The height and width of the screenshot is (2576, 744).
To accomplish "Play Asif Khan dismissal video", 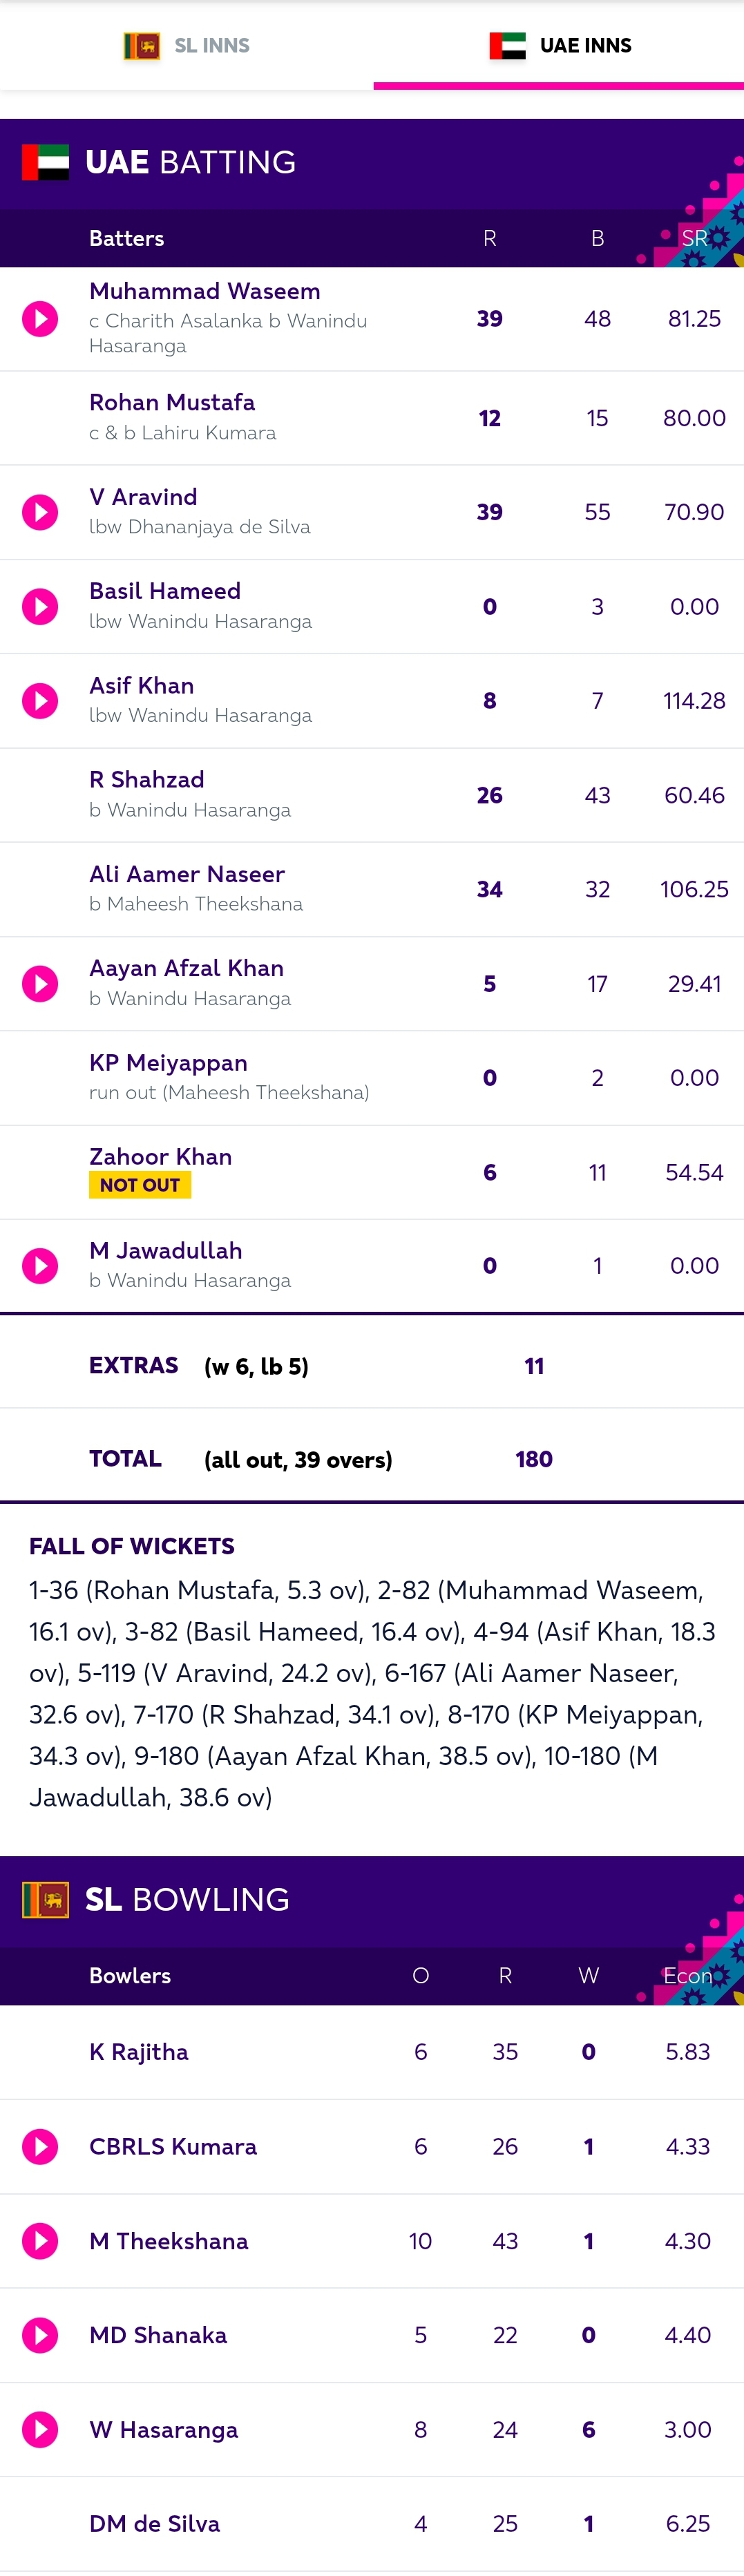I will [x=40, y=701].
